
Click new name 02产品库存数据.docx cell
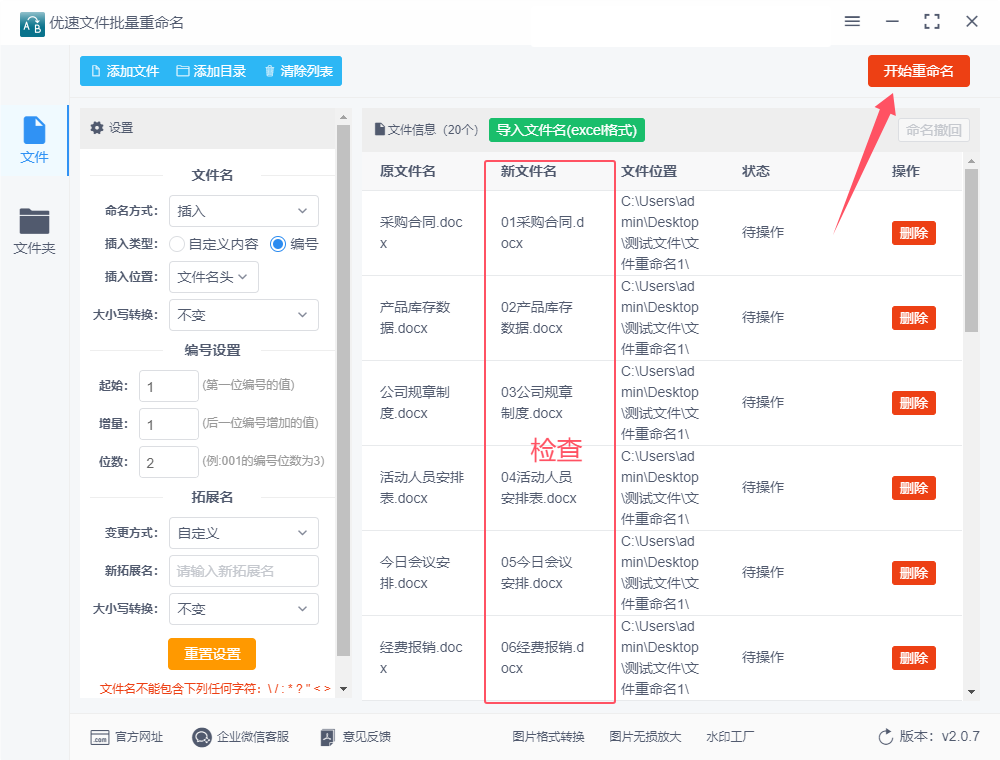coord(537,318)
